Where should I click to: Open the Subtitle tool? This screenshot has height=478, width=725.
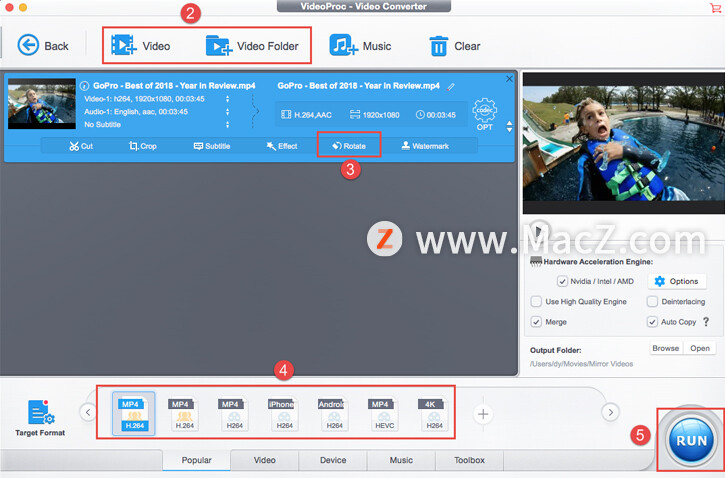pyautogui.click(x=212, y=146)
